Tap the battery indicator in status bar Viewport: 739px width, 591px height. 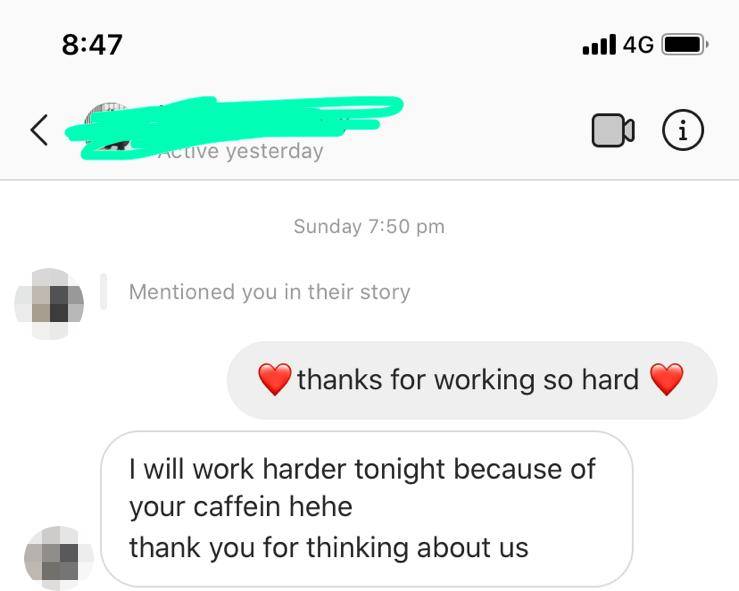click(685, 45)
